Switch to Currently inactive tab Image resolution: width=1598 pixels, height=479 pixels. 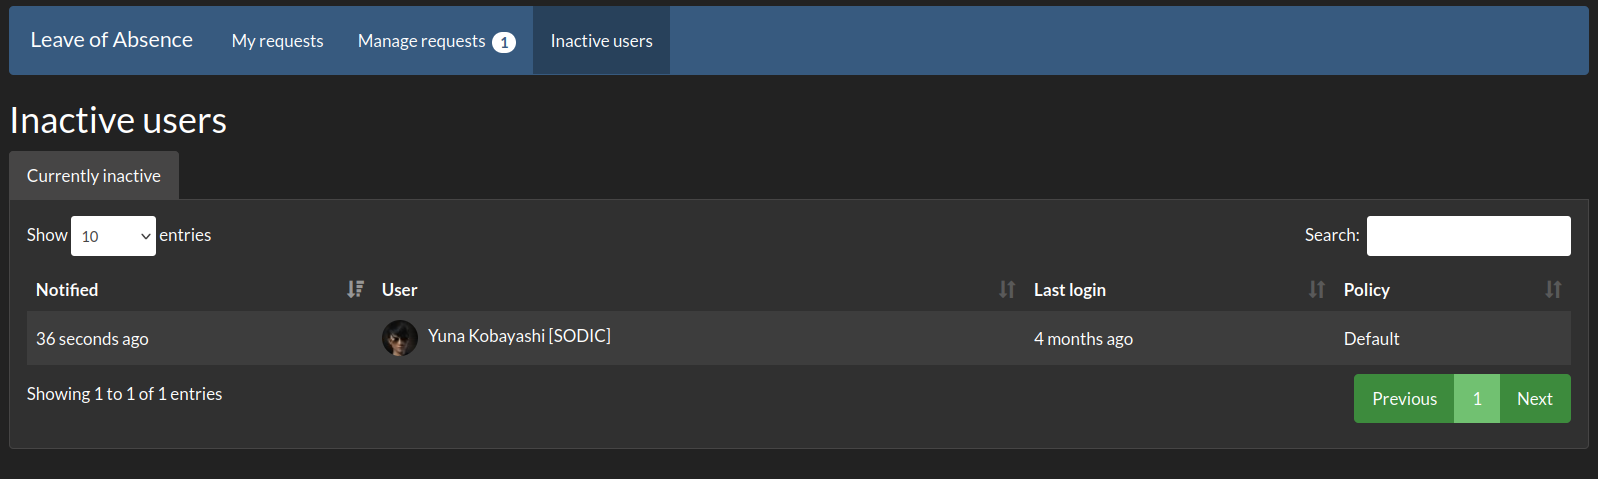pyautogui.click(x=94, y=176)
